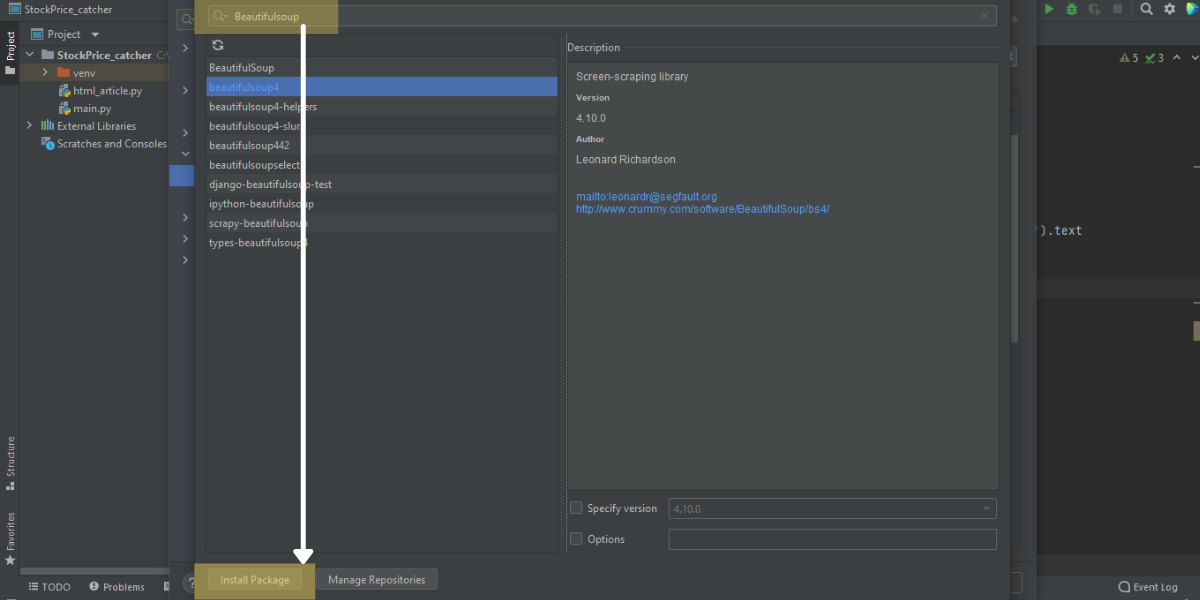Open IDE settings with the gear icon
This screenshot has height=600, width=1200.
coord(1170,9)
